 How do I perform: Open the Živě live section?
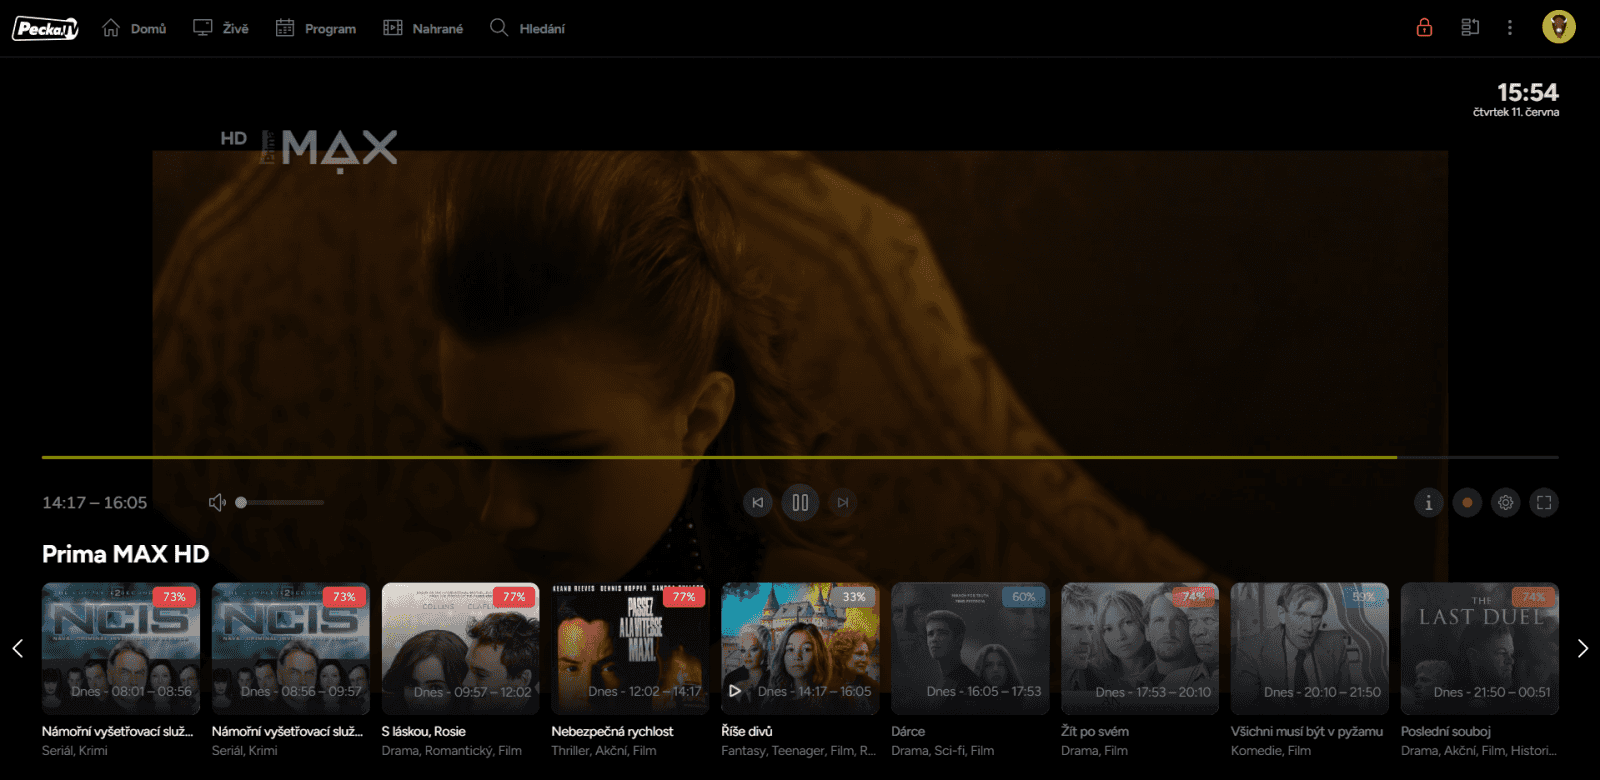click(221, 28)
